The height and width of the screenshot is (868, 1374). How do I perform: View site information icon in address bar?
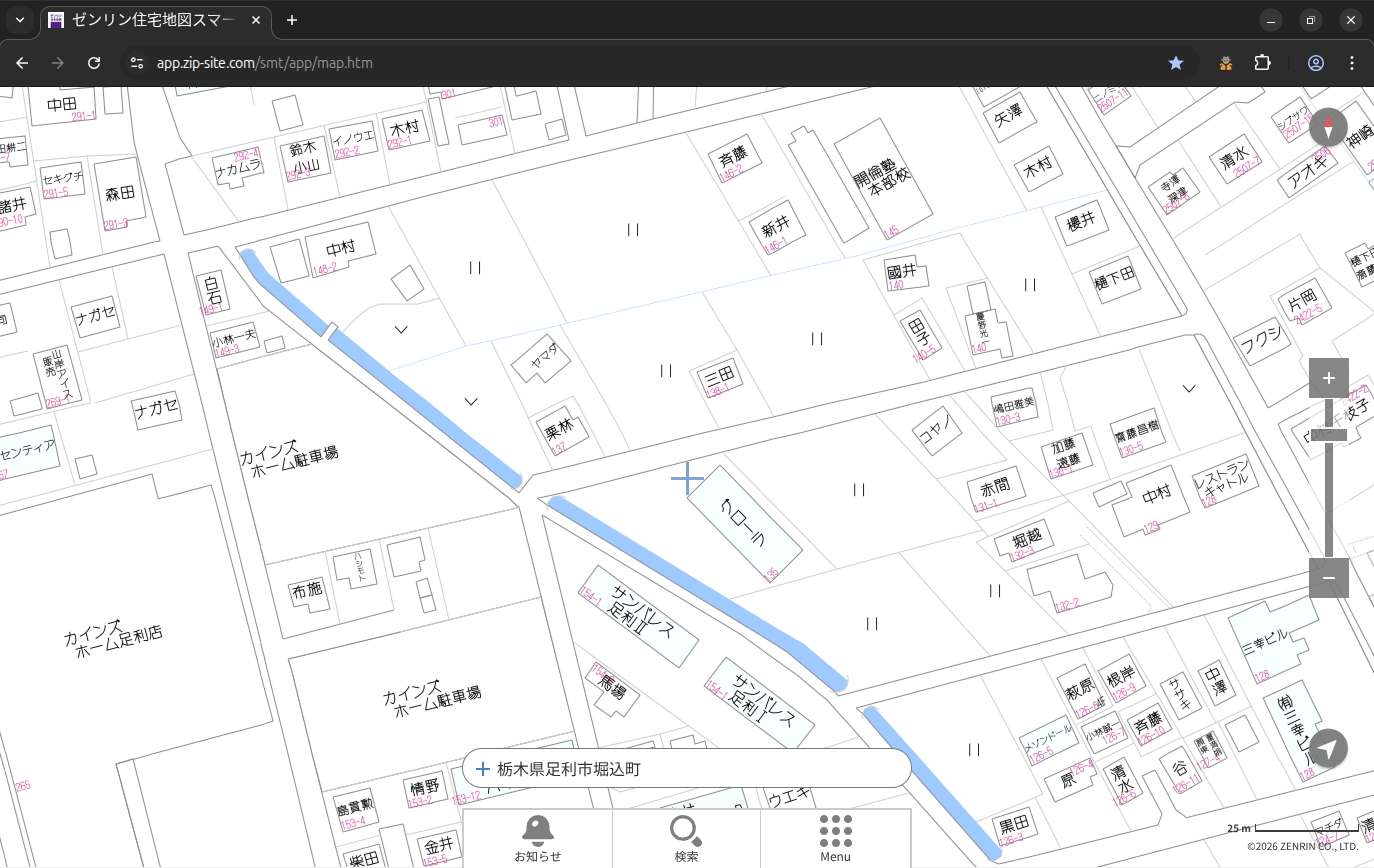(x=137, y=63)
